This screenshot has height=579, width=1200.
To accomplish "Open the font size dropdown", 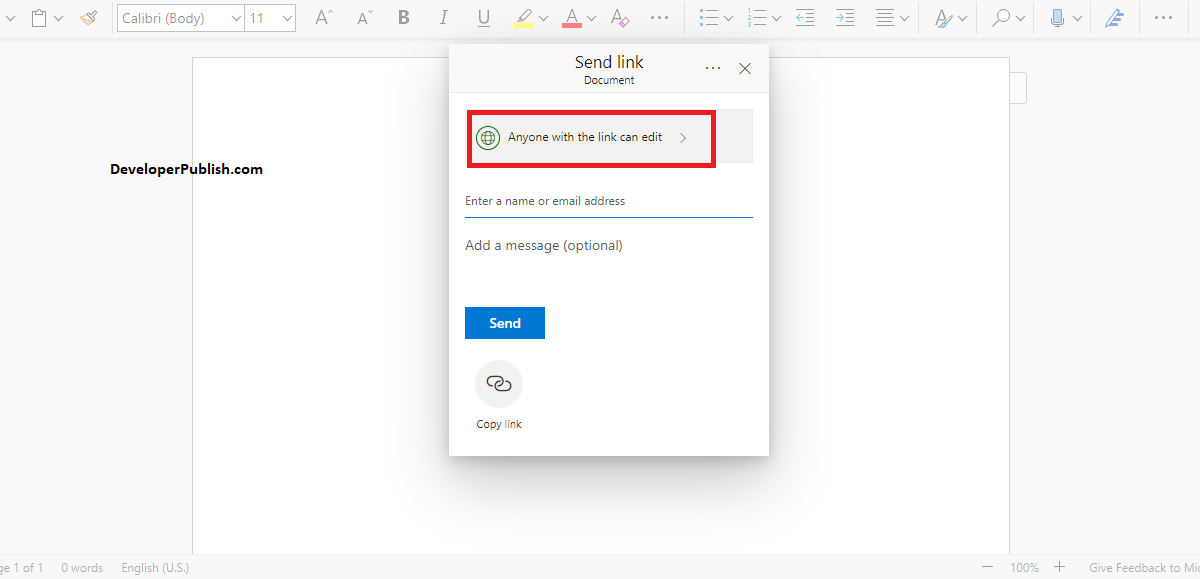I will click(x=287, y=17).
